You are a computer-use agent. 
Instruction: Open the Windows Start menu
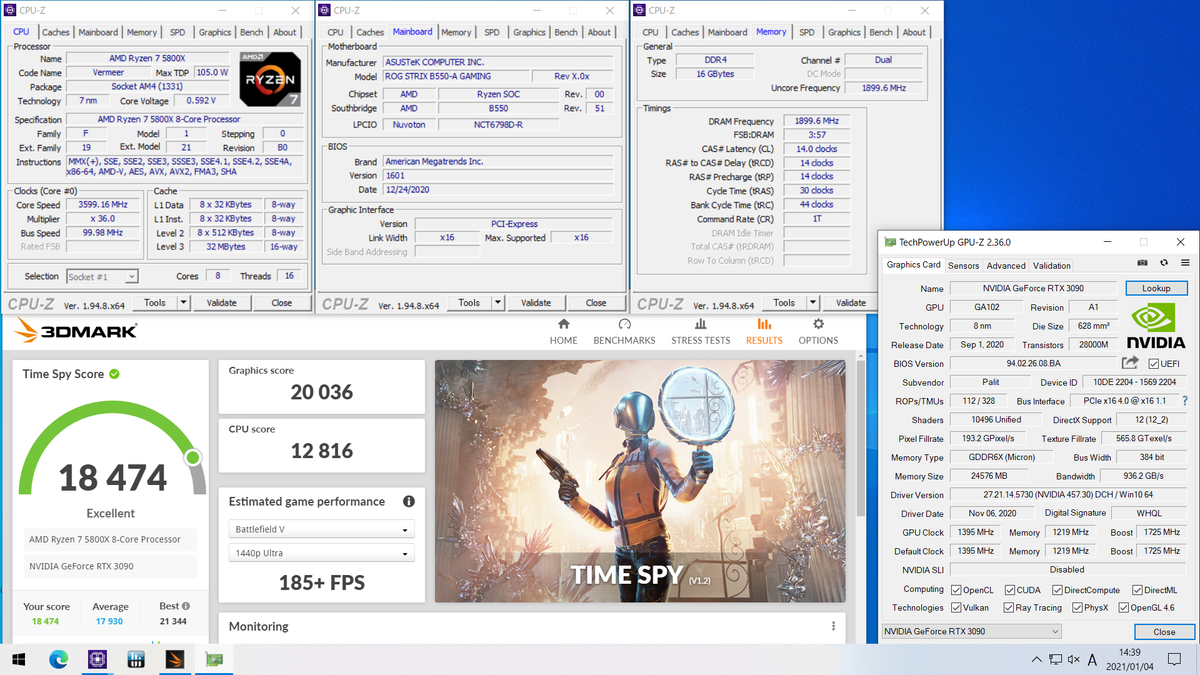(x=19, y=659)
